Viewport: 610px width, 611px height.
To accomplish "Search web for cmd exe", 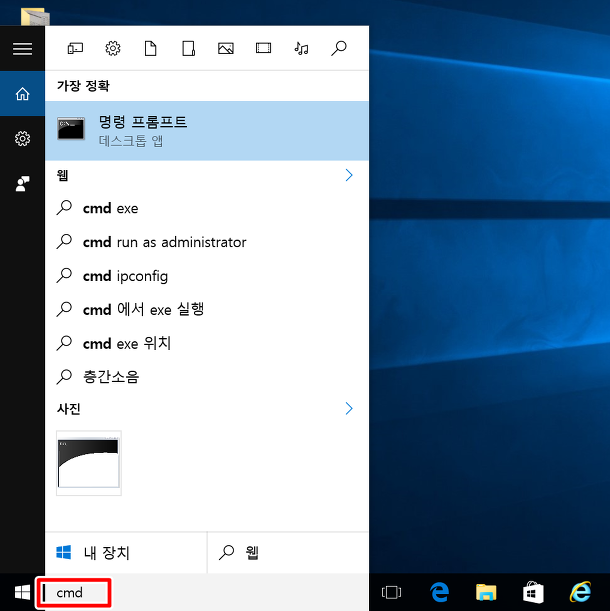I will 207,208.
